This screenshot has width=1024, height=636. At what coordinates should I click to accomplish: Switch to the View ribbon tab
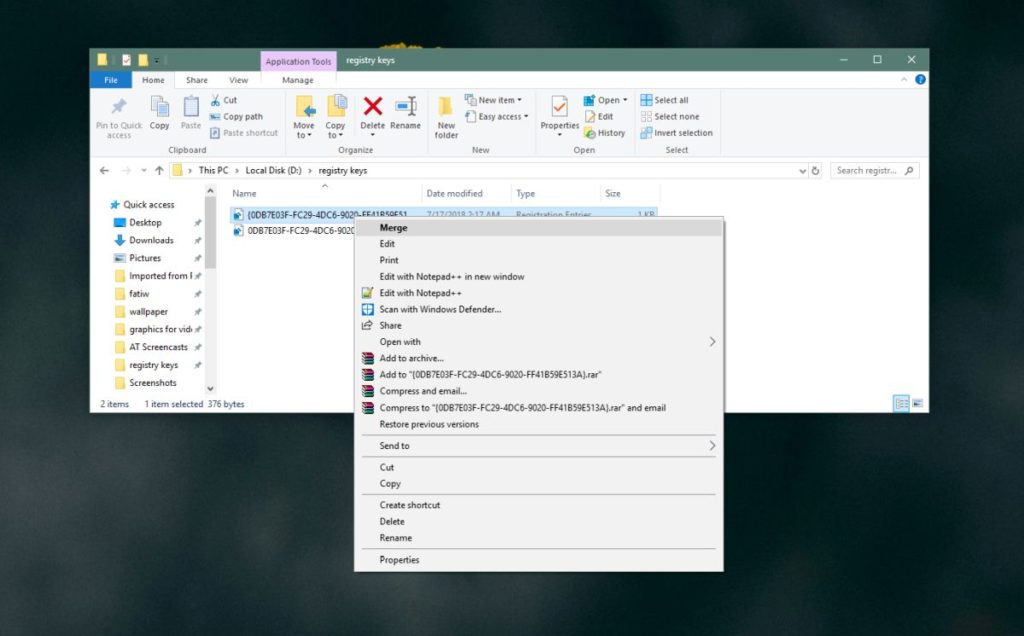click(238, 79)
